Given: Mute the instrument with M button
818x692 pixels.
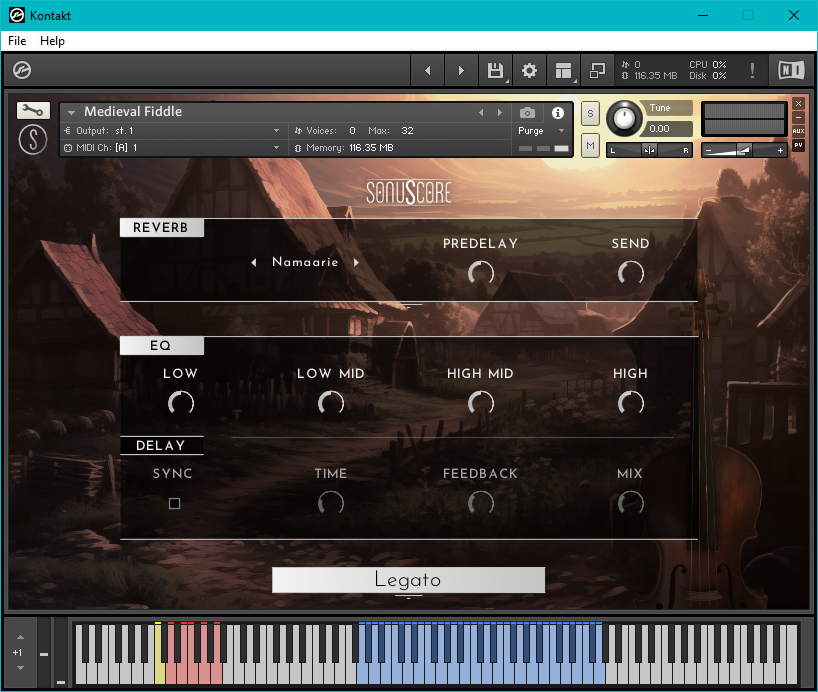Looking at the screenshot, I should click(x=590, y=146).
